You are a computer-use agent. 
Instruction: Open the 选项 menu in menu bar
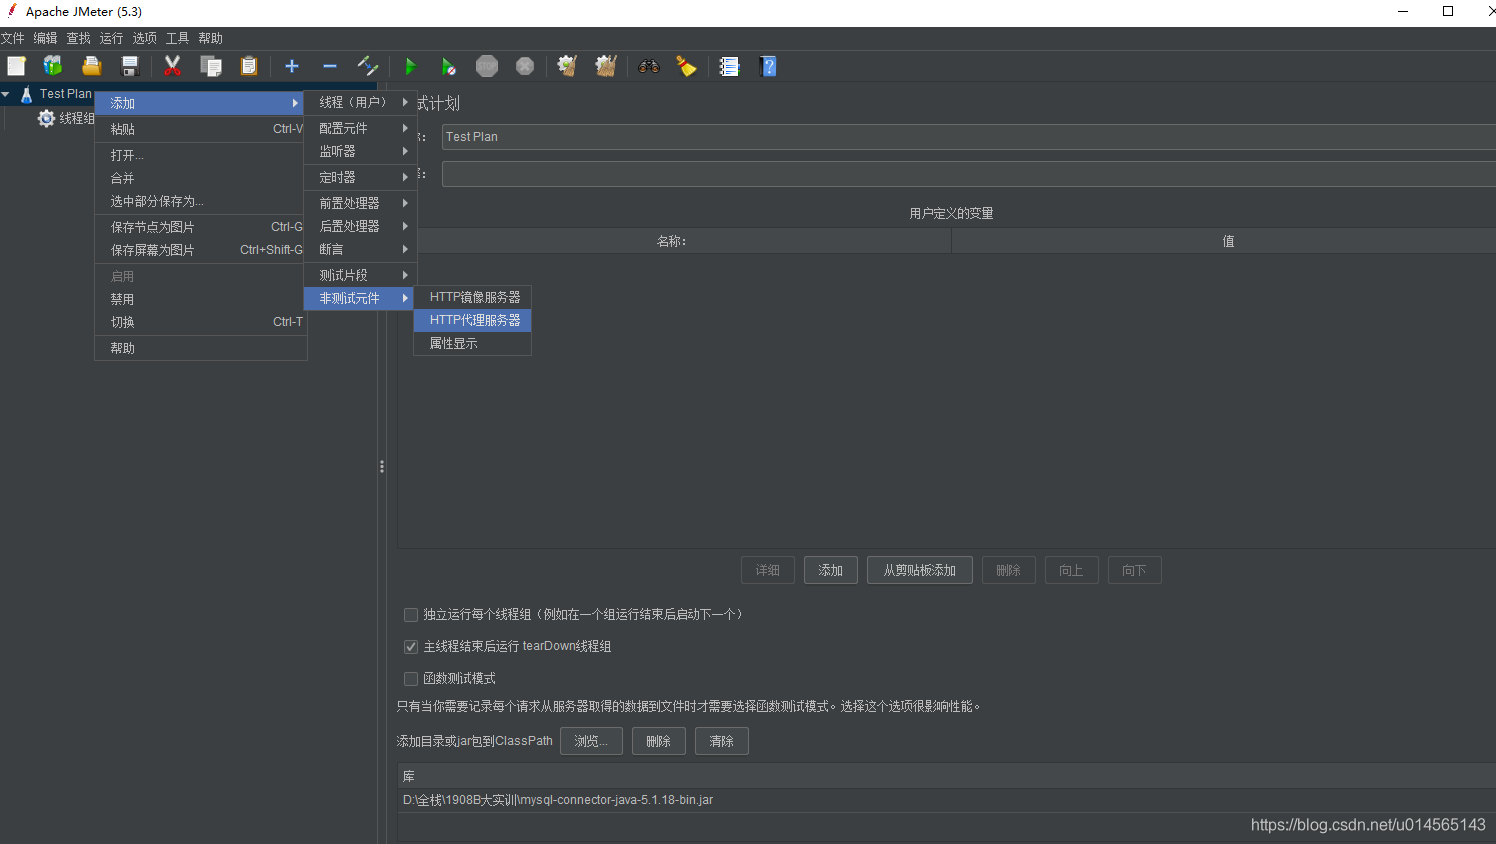pos(144,38)
